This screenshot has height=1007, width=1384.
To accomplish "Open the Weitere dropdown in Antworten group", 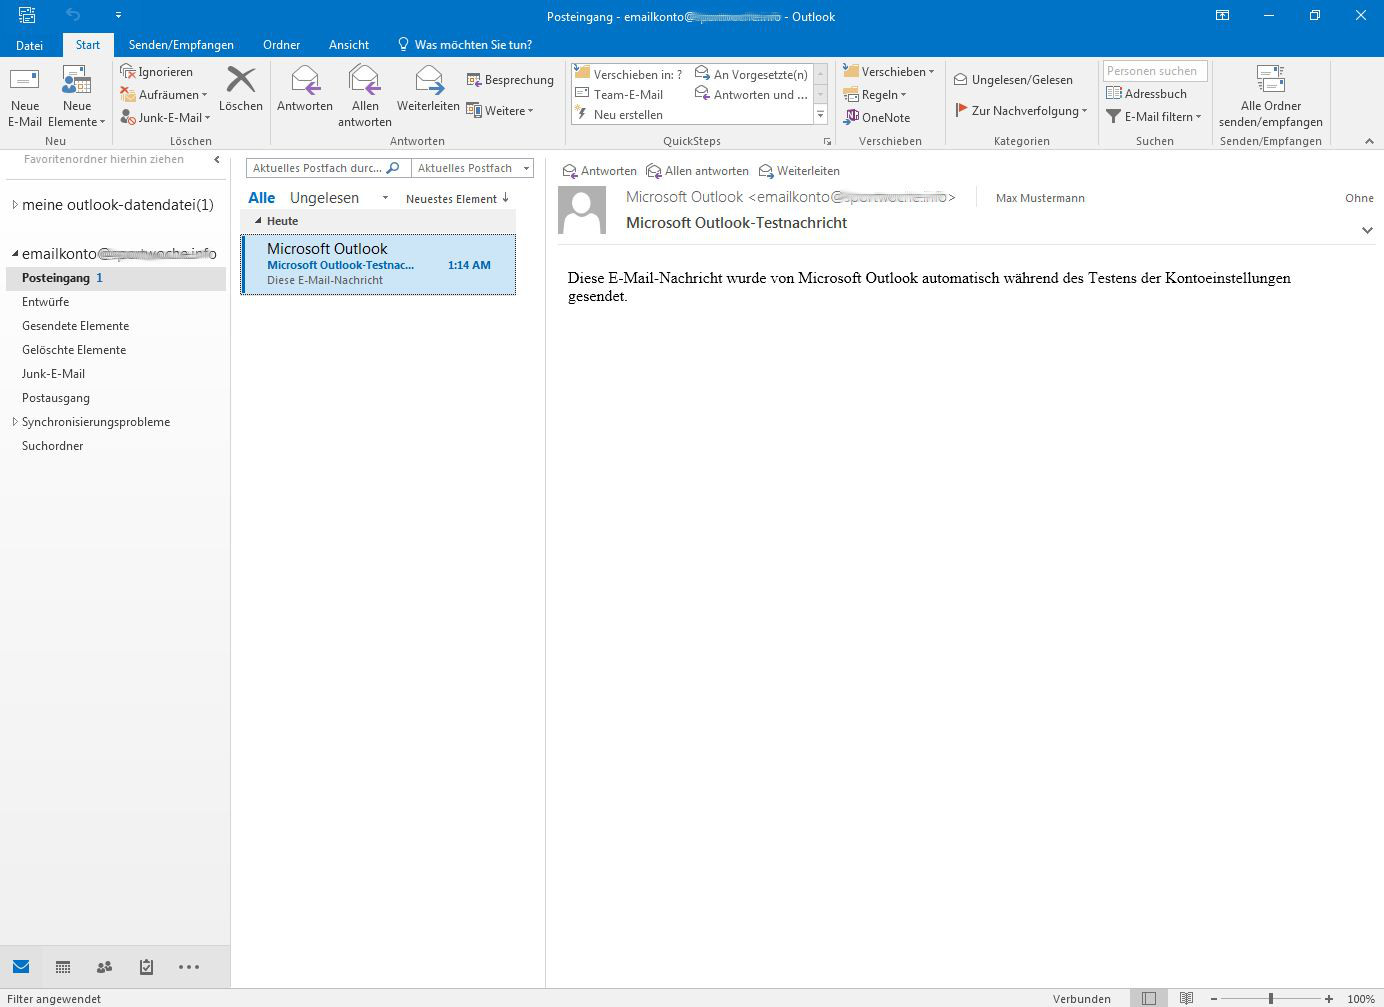I will pos(500,111).
